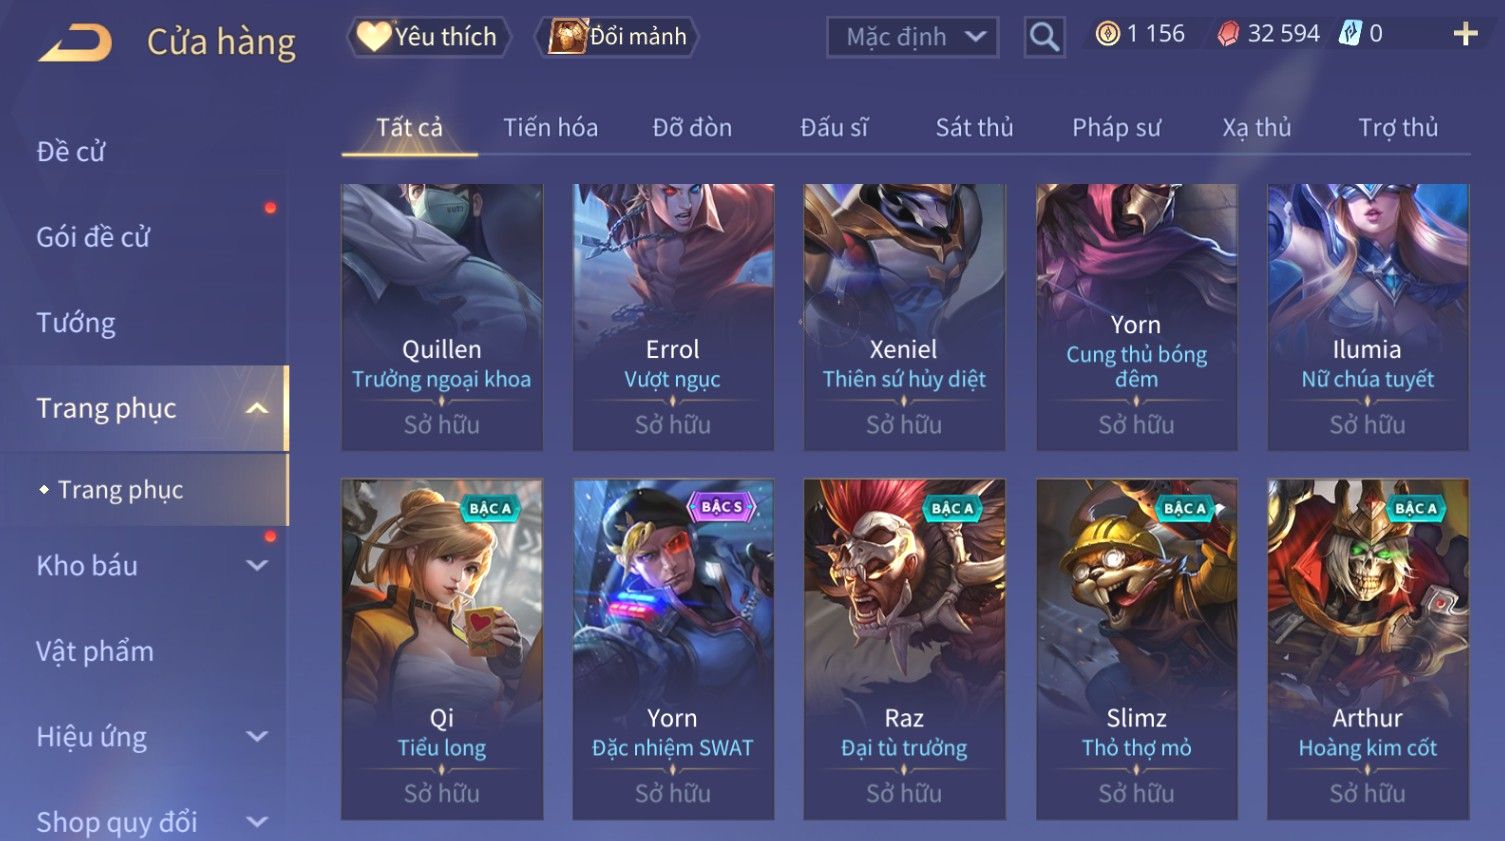1505x841 pixels.
Task: Select Raz Đại tù trưởng skin card
Action: click(904, 649)
